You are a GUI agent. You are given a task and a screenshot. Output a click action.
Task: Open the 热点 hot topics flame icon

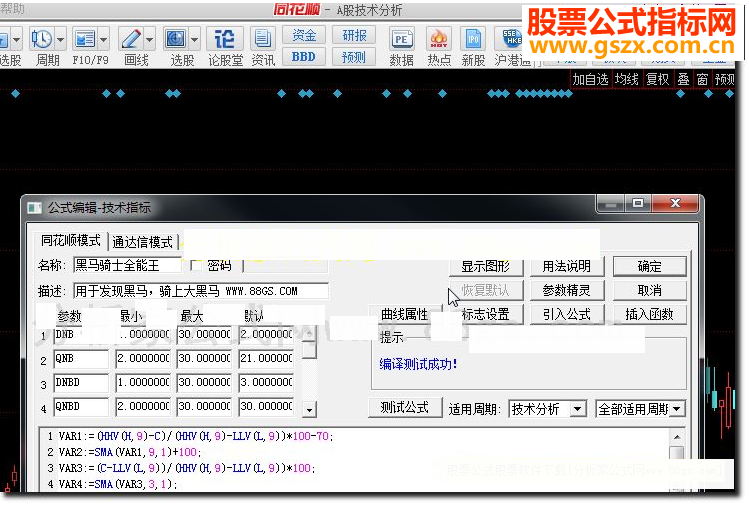[439, 39]
